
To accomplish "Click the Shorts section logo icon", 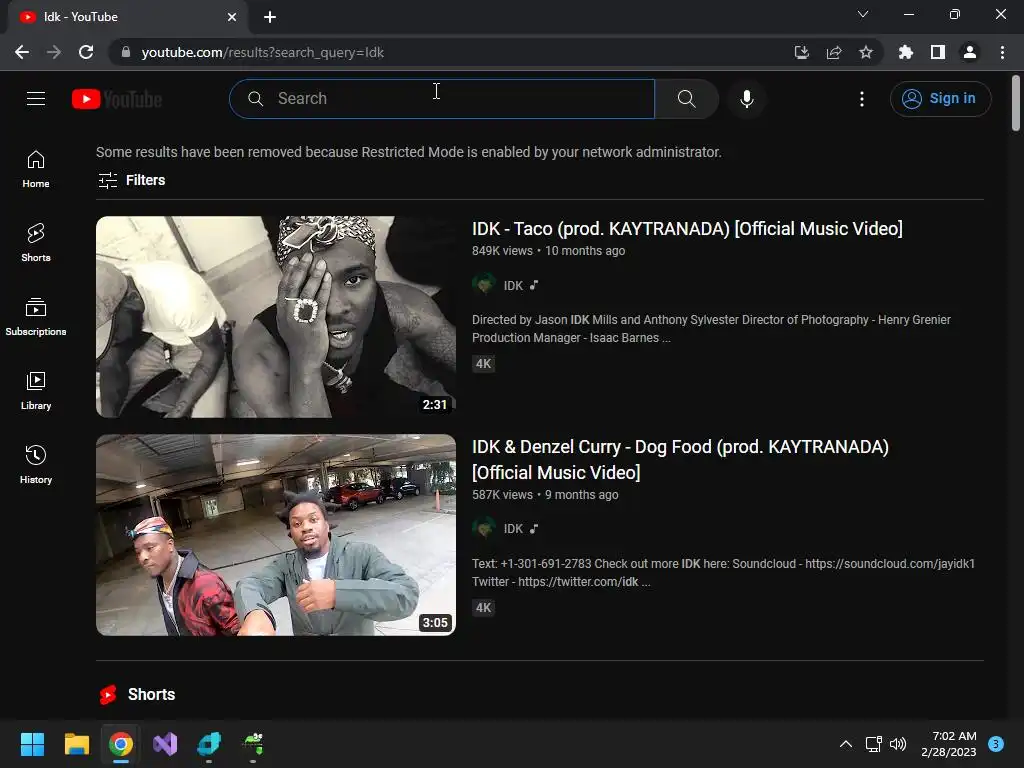I will [x=108, y=695].
